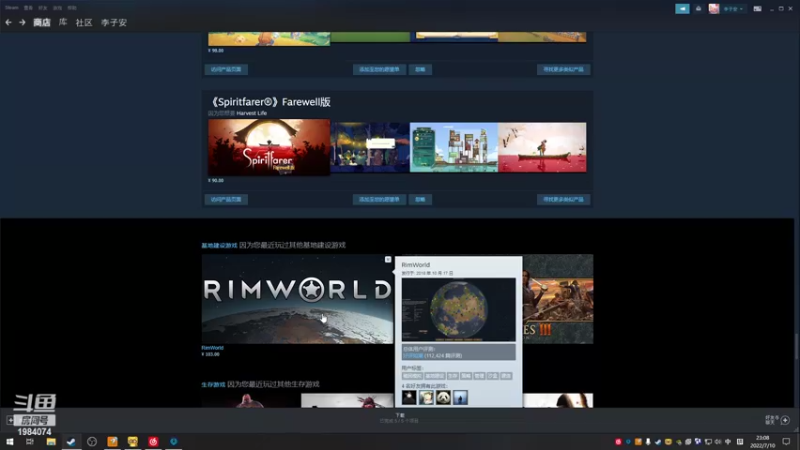Open Task View on the taskbar
This screenshot has width=800, height=450.
tap(30, 442)
